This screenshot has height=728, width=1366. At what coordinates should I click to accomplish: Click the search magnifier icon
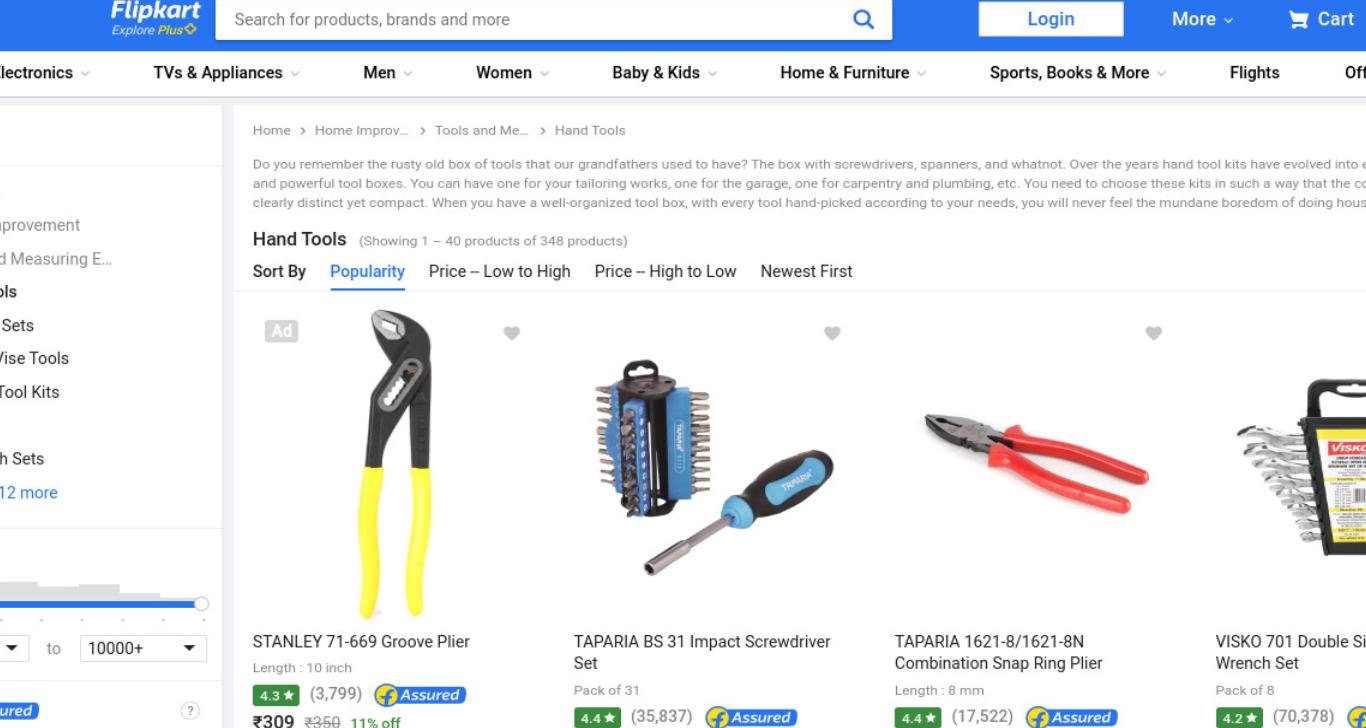[863, 19]
